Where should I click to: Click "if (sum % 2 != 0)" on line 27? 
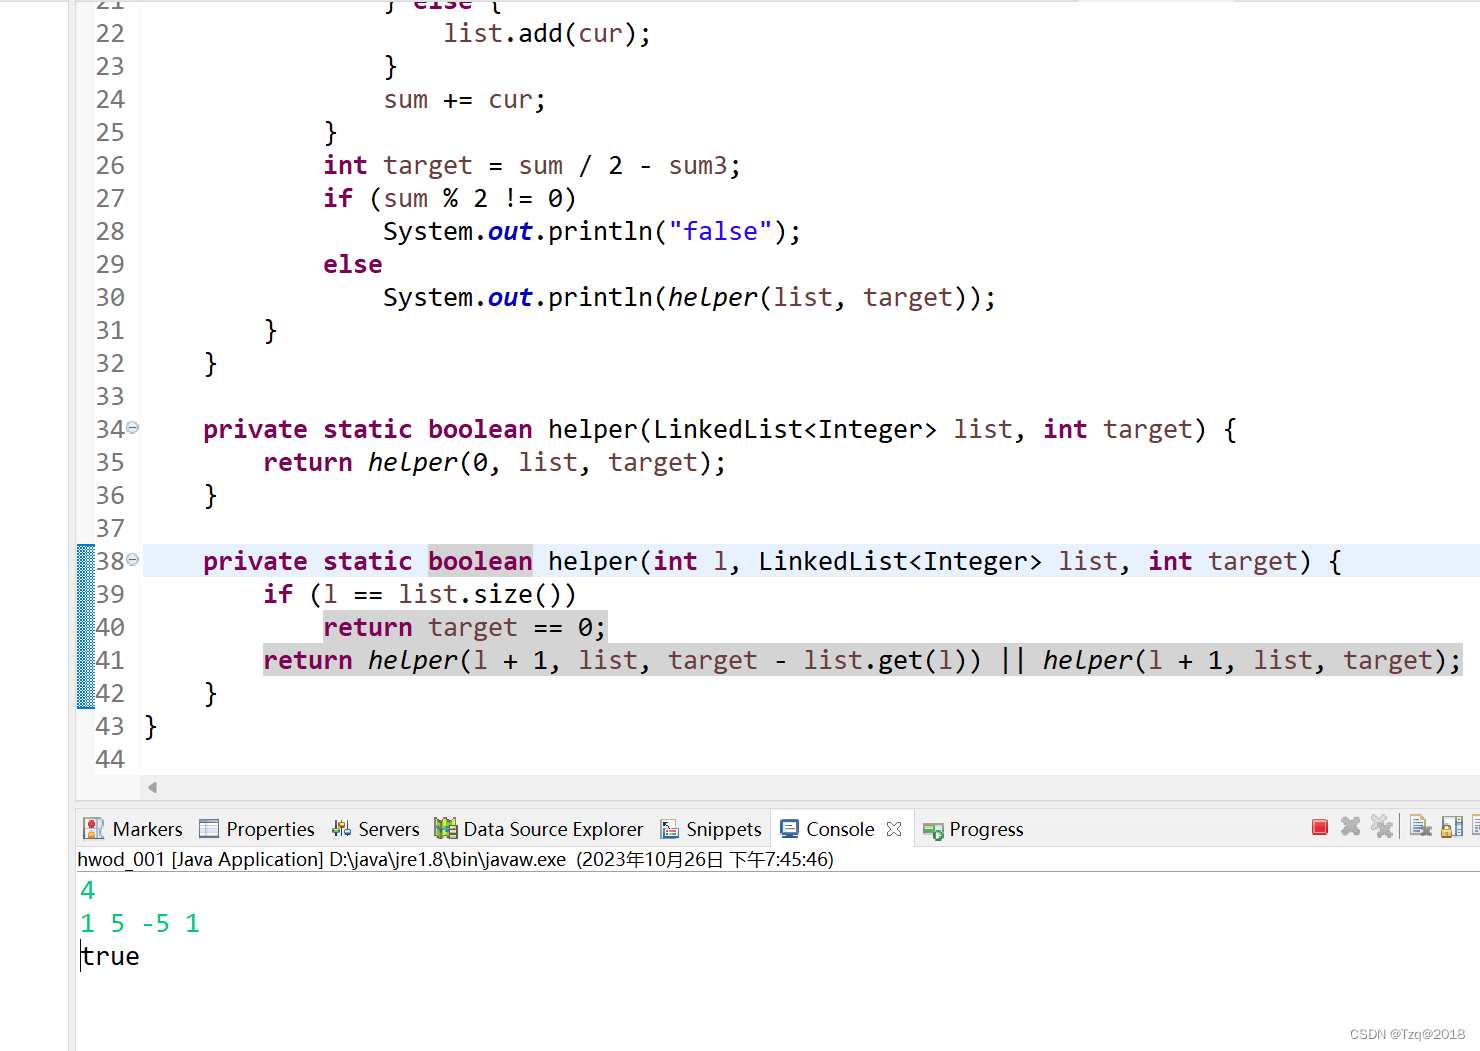coord(449,198)
